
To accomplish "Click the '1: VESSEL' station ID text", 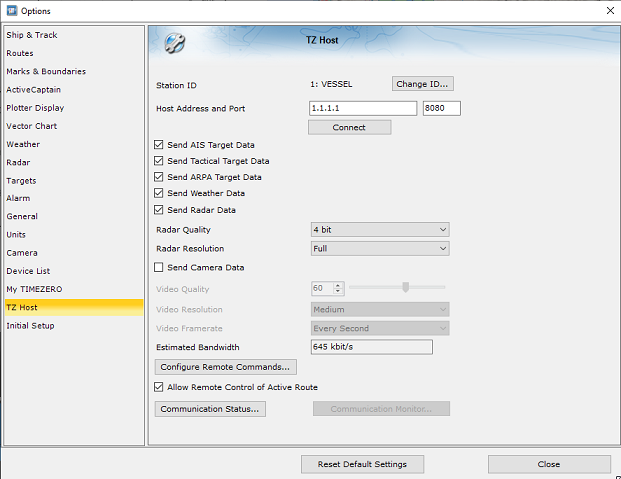I will (331, 84).
